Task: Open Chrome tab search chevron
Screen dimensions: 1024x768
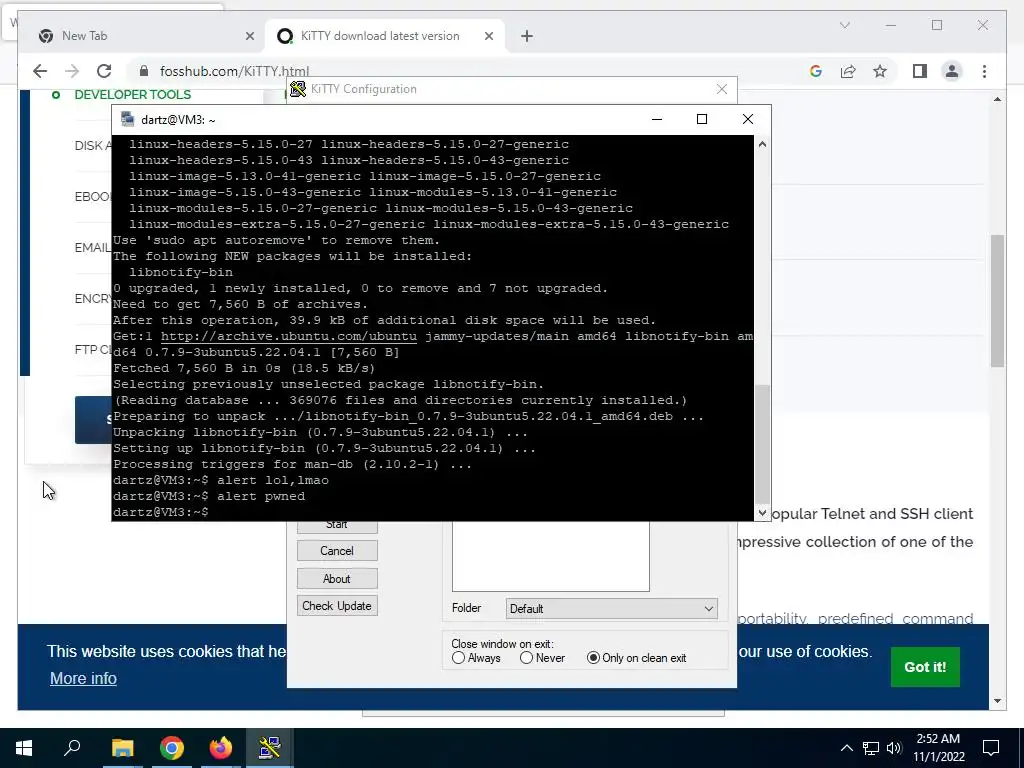Action: (844, 25)
